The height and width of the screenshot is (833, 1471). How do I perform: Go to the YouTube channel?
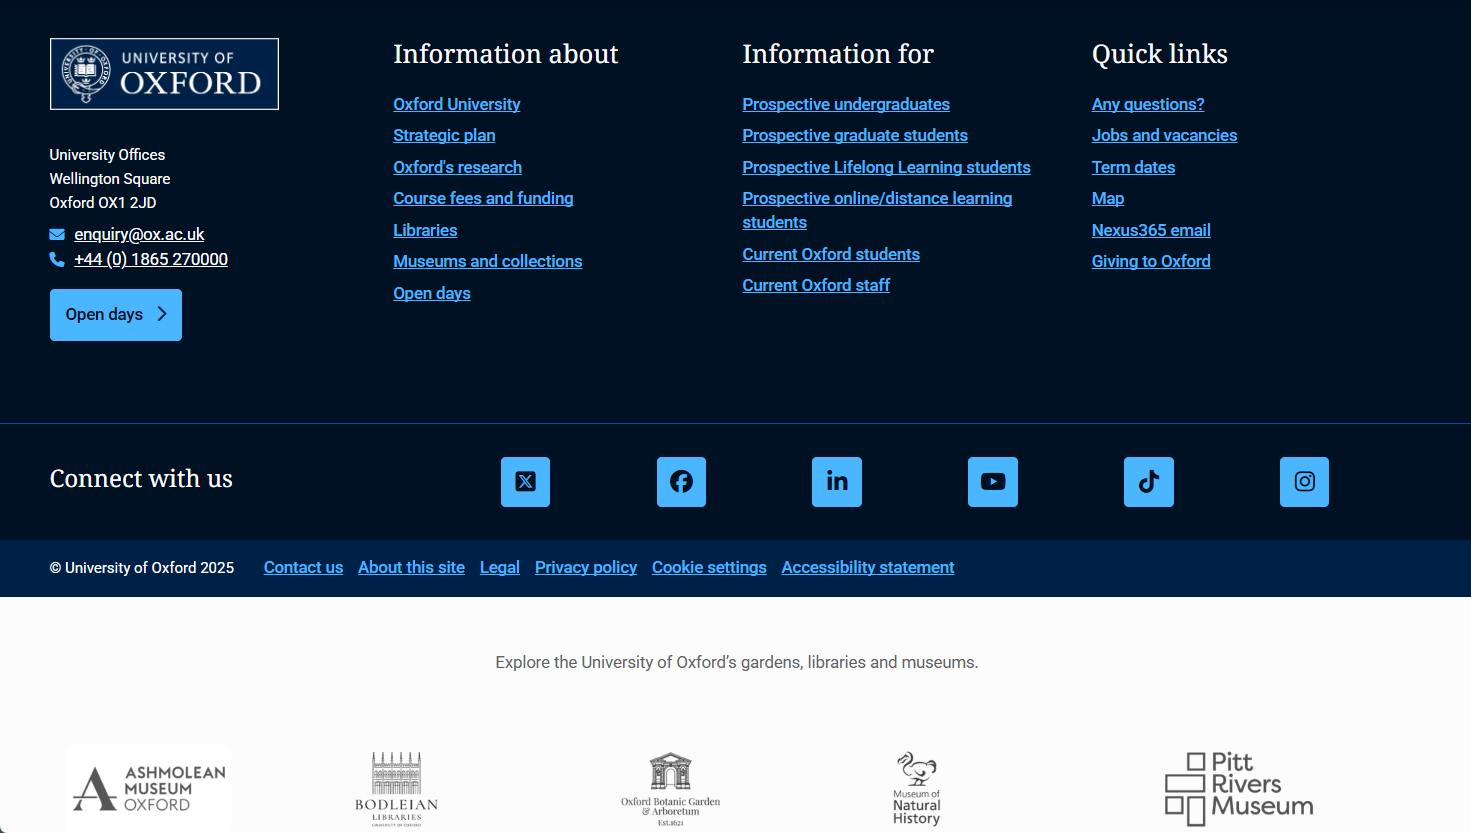[993, 481]
